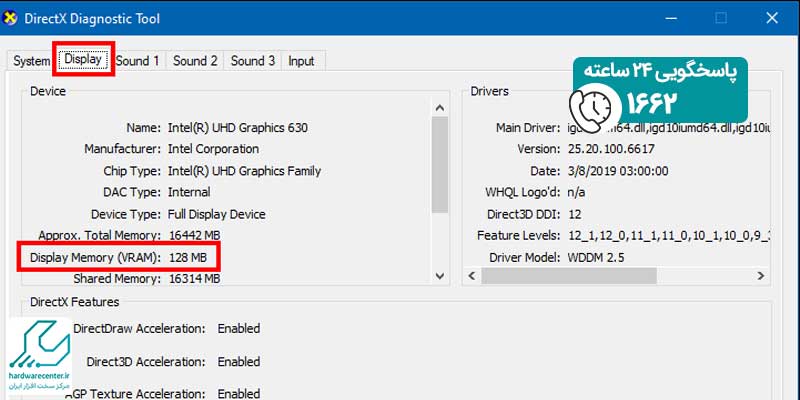Image resolution: width=800 pixels, height=400 pixels.
Task: Click the Chip Type value Intel(R) UHD Graphics Family
Action: [x=244, y=171]
